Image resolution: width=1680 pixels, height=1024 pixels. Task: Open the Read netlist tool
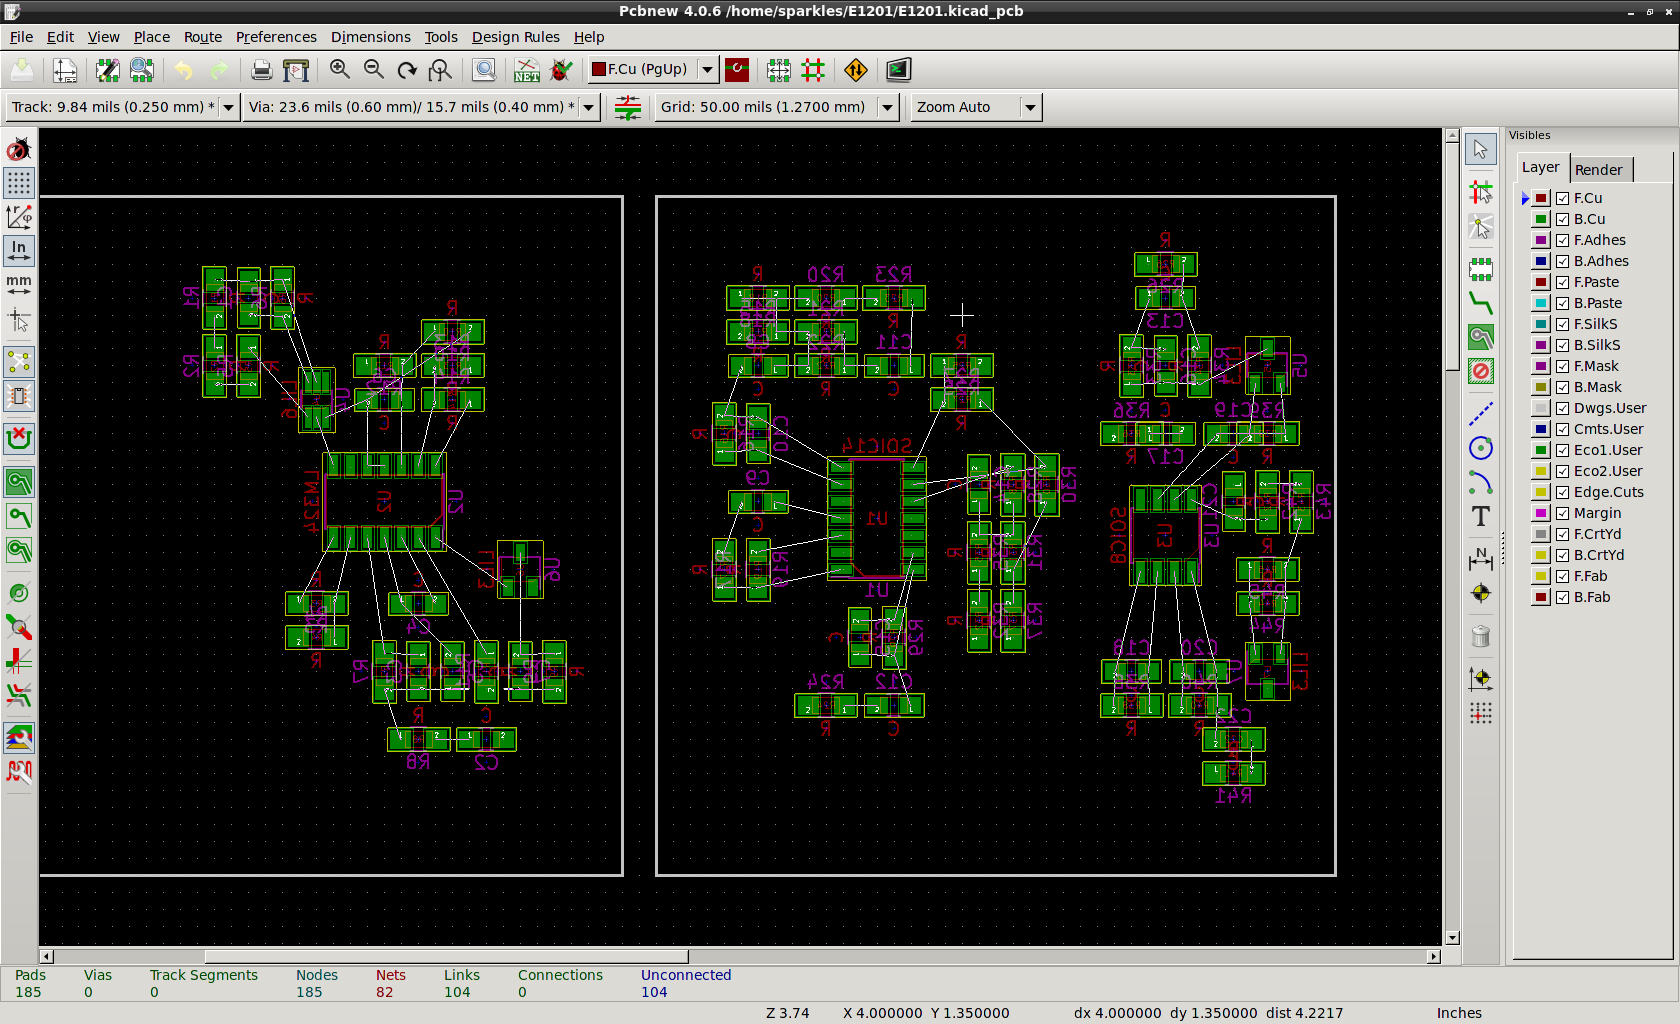click(x=526, y=69)
